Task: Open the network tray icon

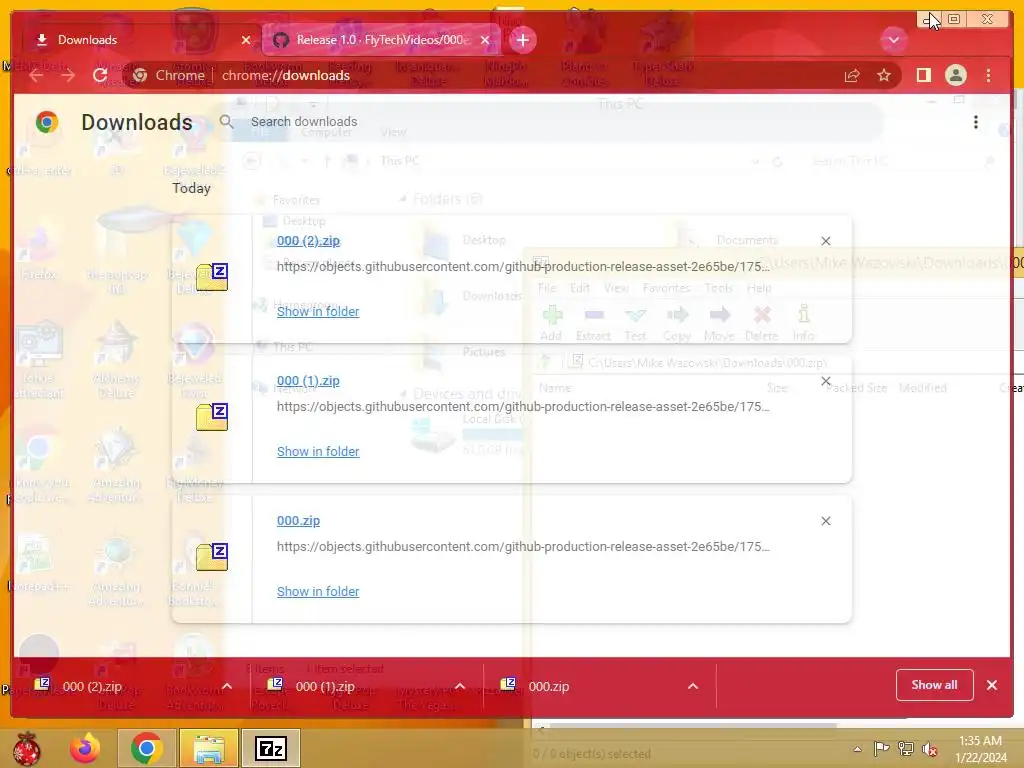Action: [x=905, y=749]
